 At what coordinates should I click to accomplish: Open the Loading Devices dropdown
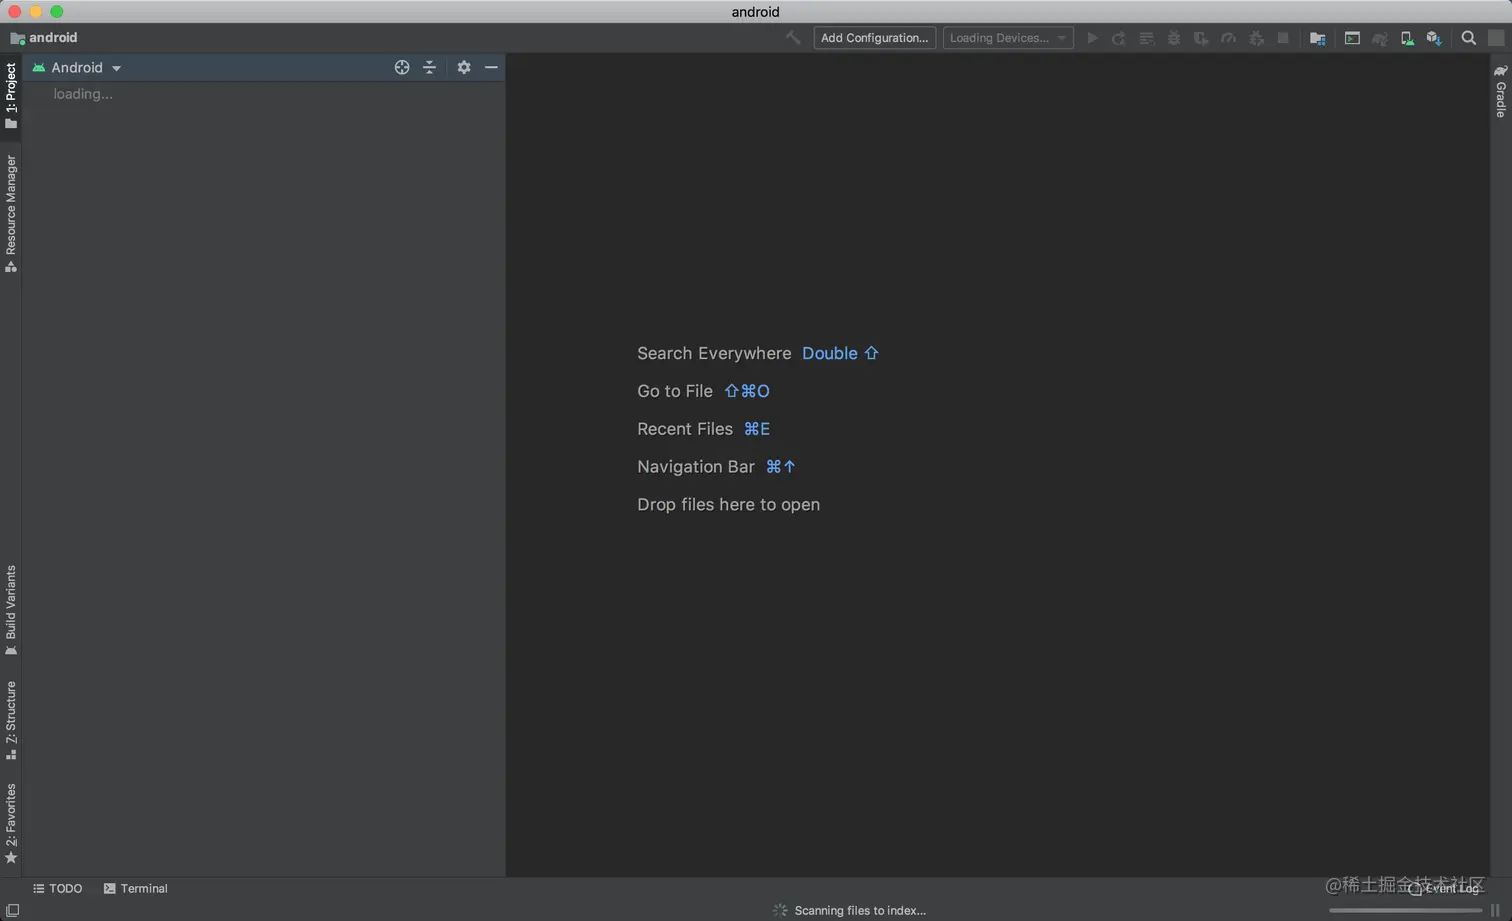1008,38
